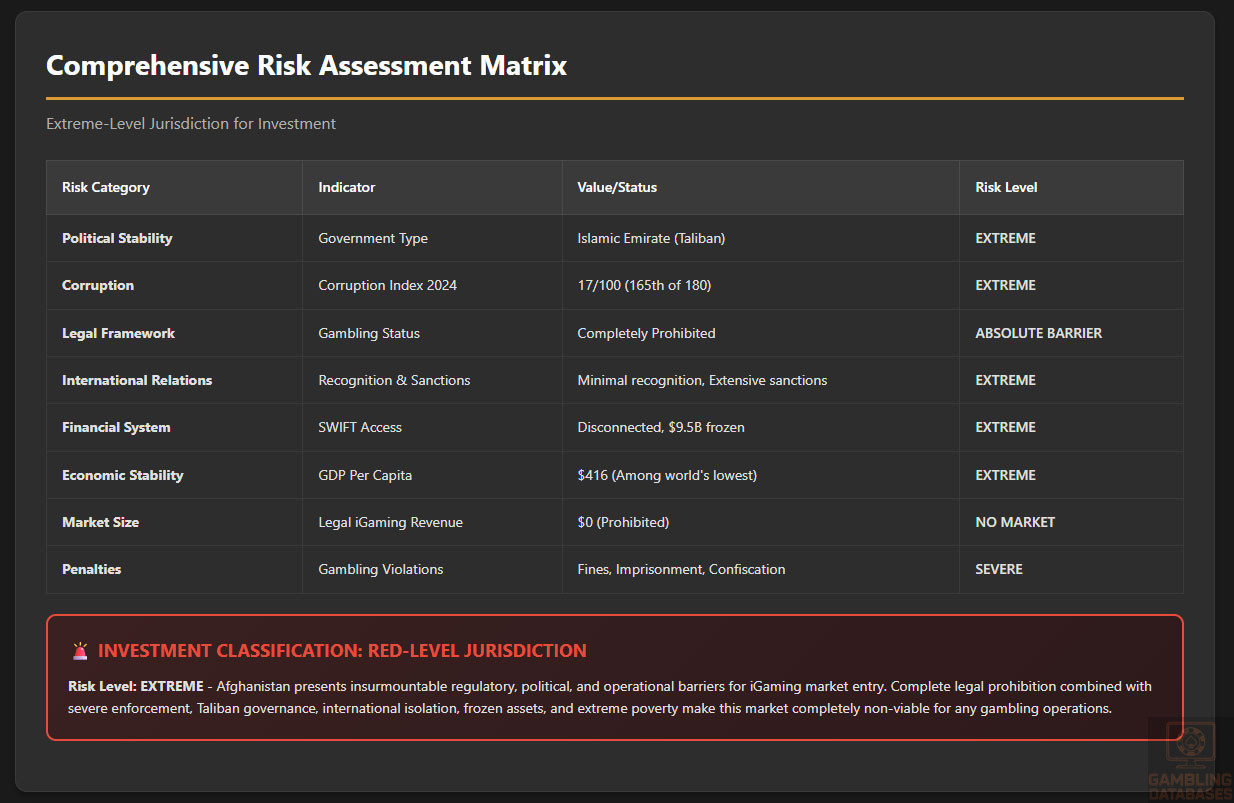
Task: Click the Gambling Databases watermark logo
Action: (x=1190, y=760)
